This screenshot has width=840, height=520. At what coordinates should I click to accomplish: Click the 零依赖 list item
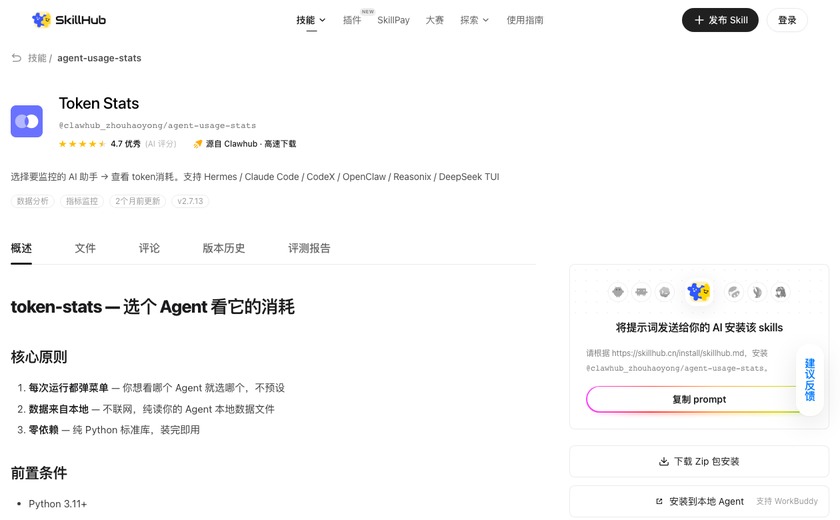pos(114,430)
